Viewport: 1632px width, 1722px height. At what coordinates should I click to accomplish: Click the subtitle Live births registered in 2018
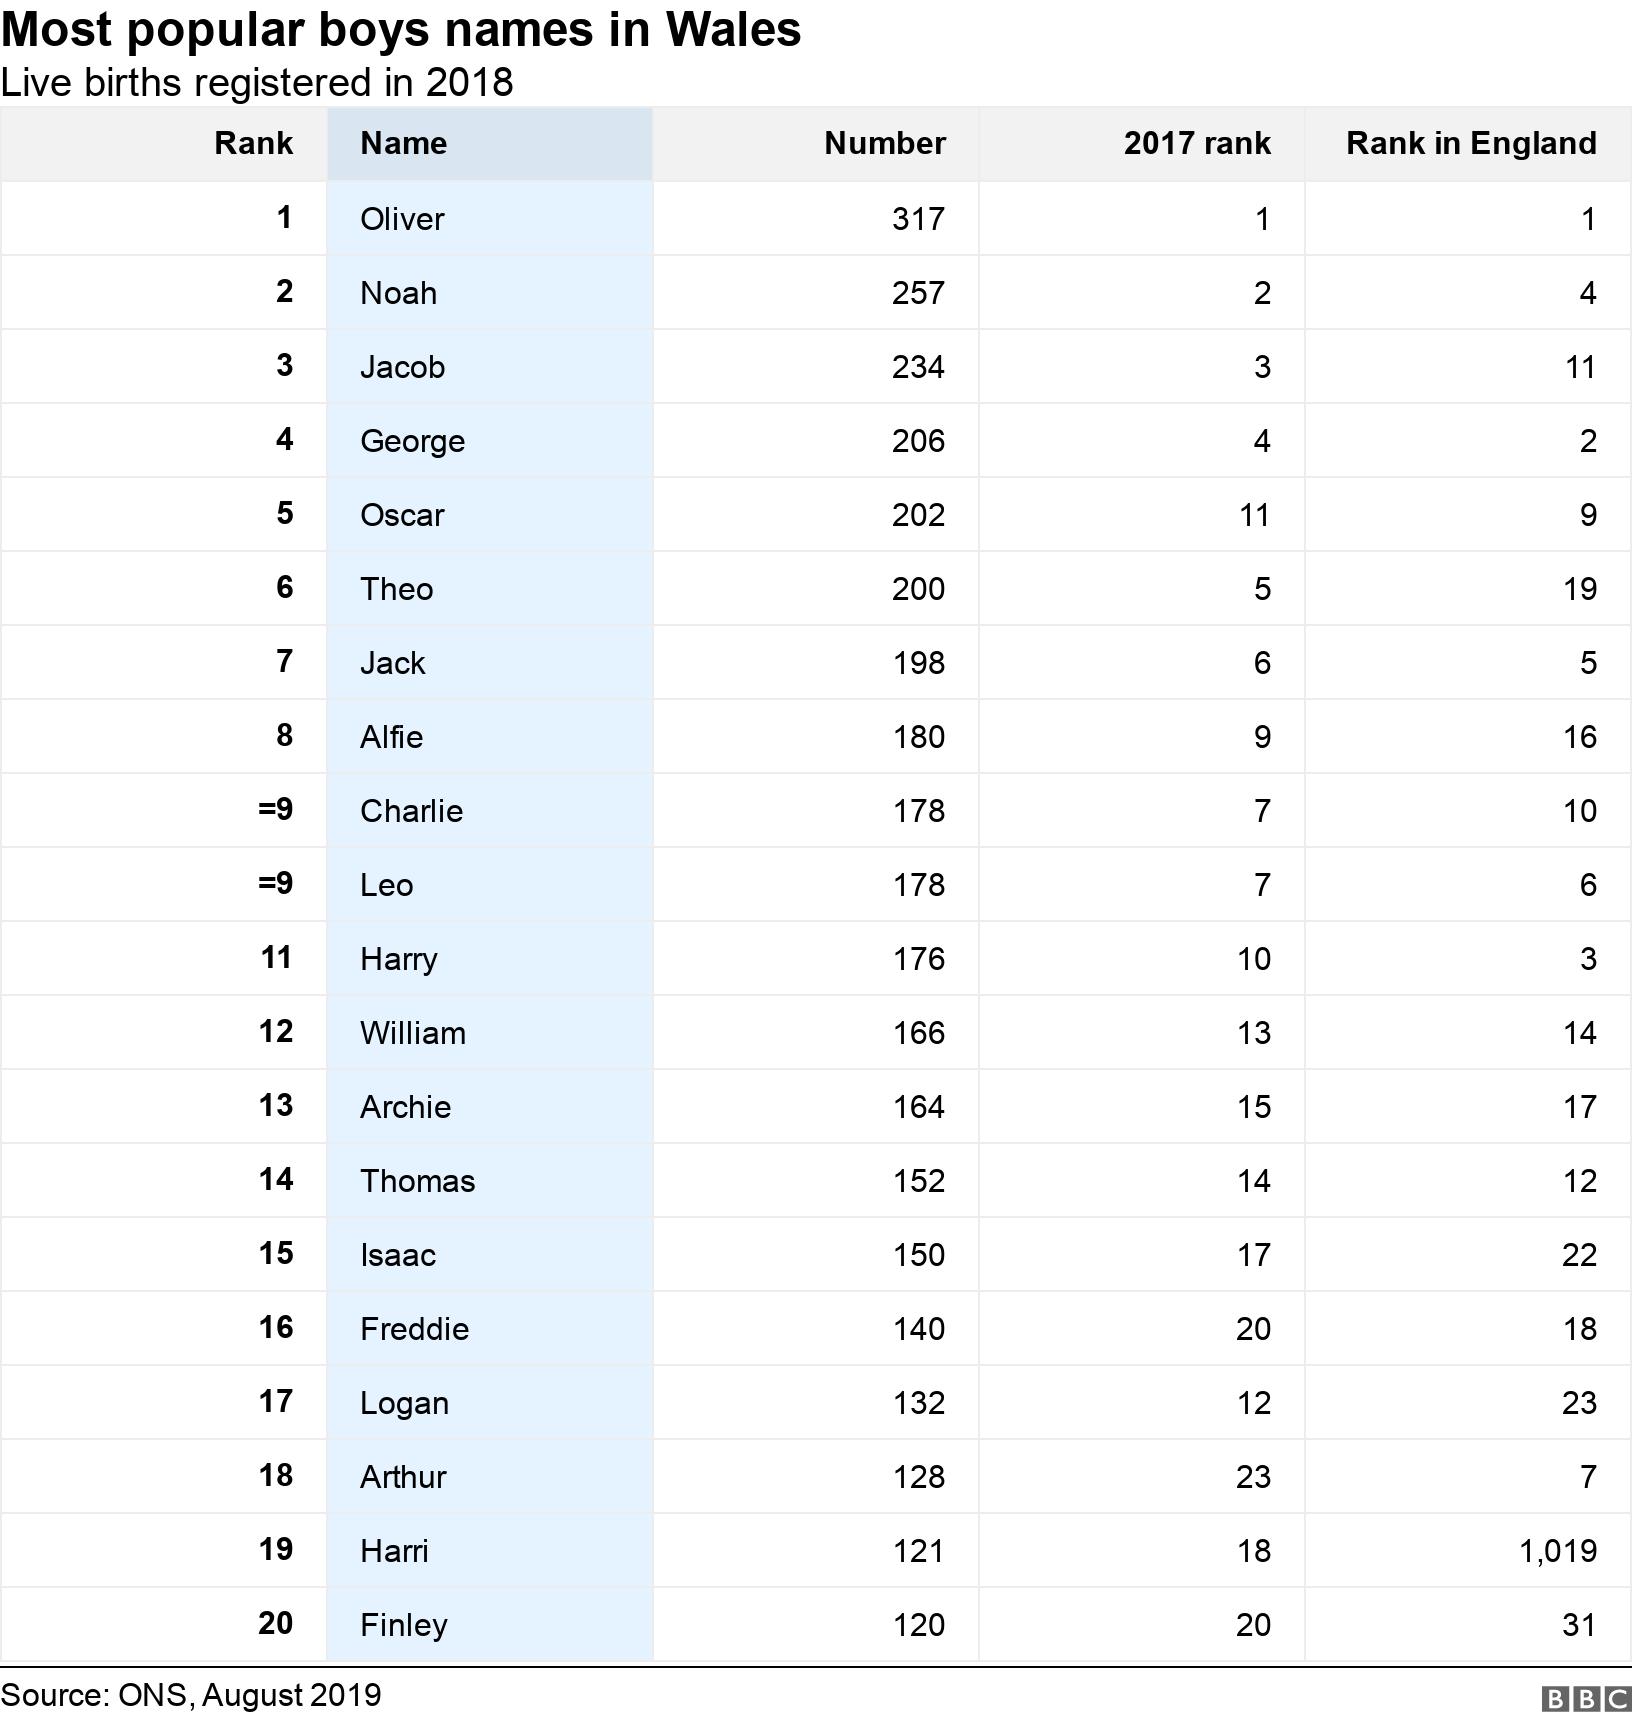[x=257, y=82]
